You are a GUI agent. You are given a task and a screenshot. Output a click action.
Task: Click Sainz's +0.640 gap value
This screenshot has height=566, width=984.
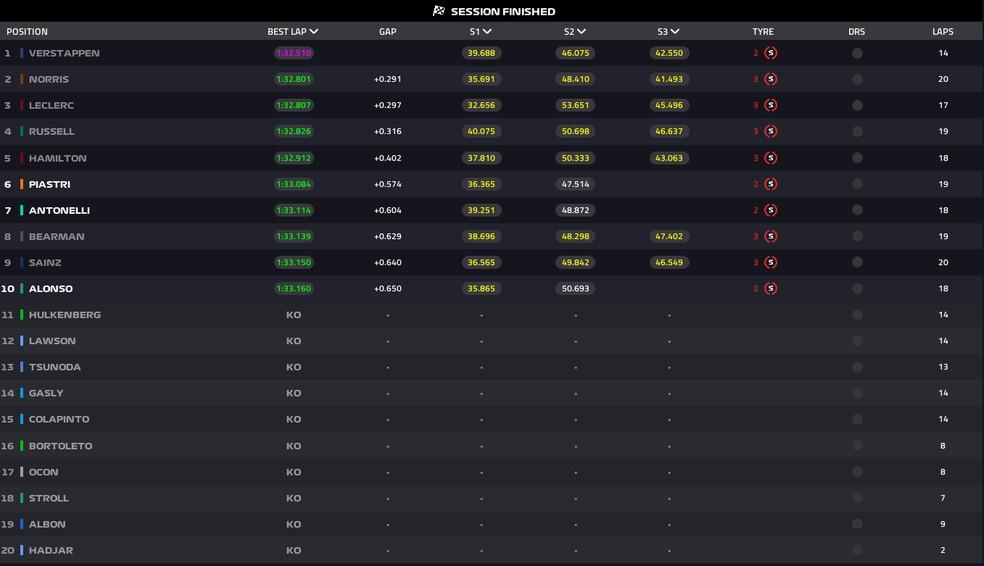[x=388, y=262]
